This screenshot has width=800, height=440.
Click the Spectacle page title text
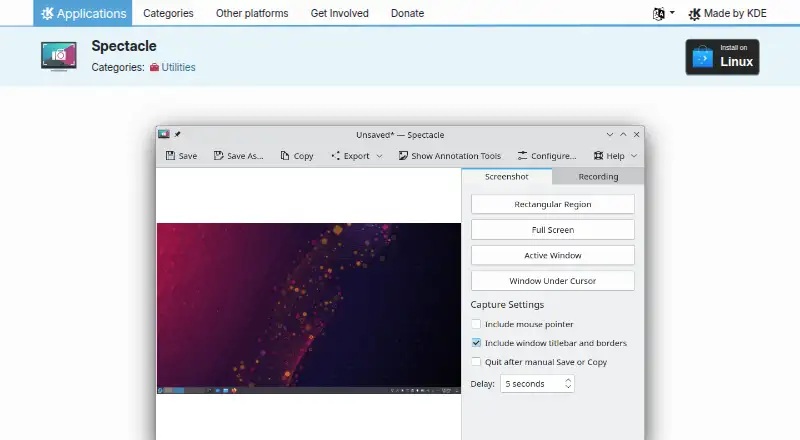[x=124, y=46]
